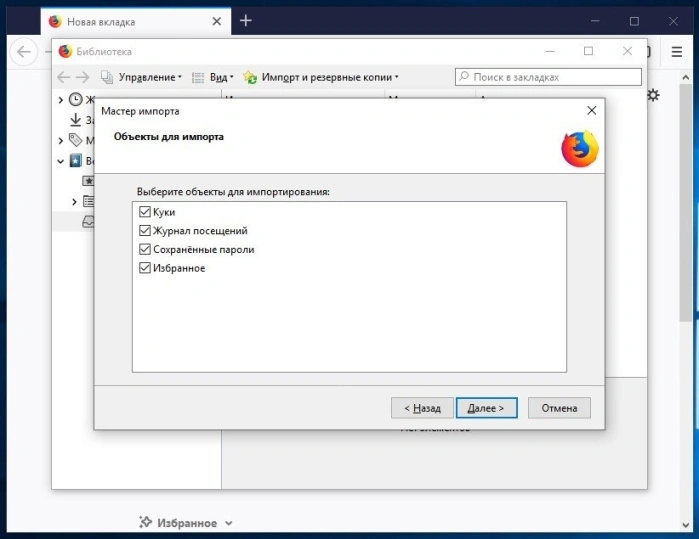Expand the History tree node chevron
The image size is (699, 539).
61,100
